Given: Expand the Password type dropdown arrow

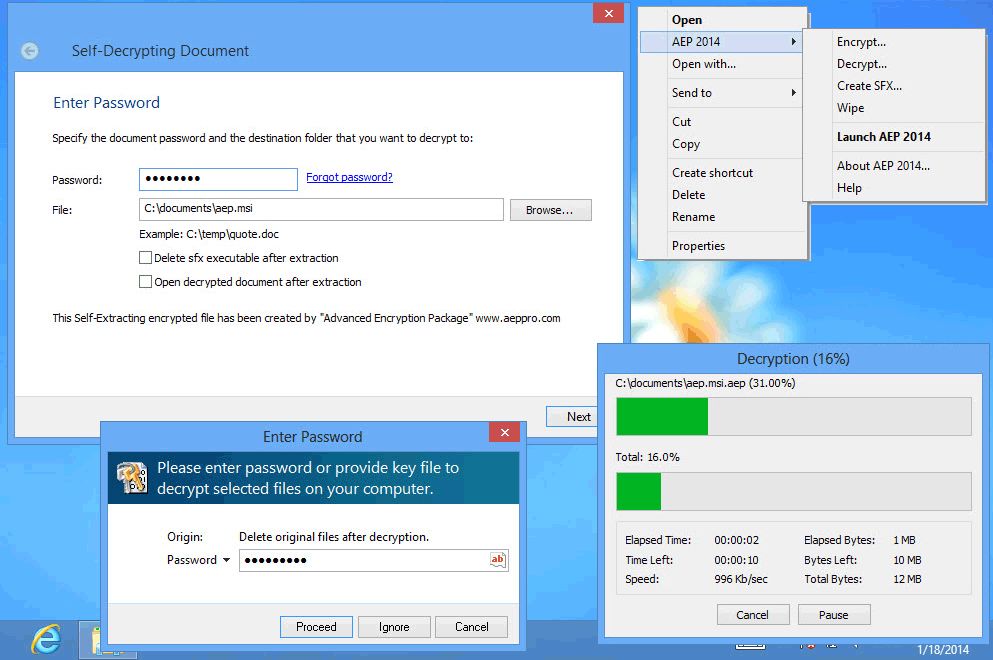Looking at the screenshot, I should (226, 560).
